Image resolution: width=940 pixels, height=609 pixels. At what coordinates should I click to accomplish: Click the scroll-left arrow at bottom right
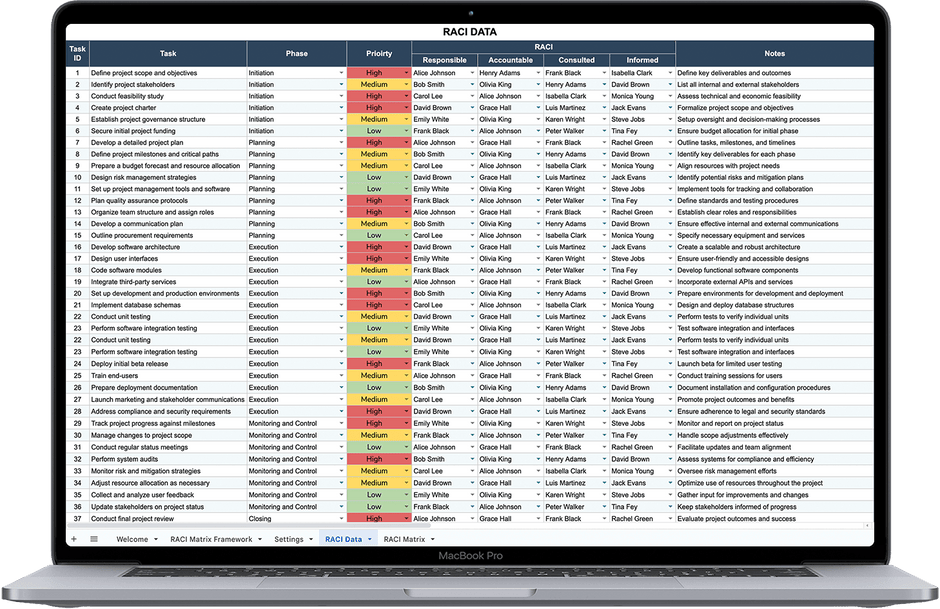[x=867, y=526]
